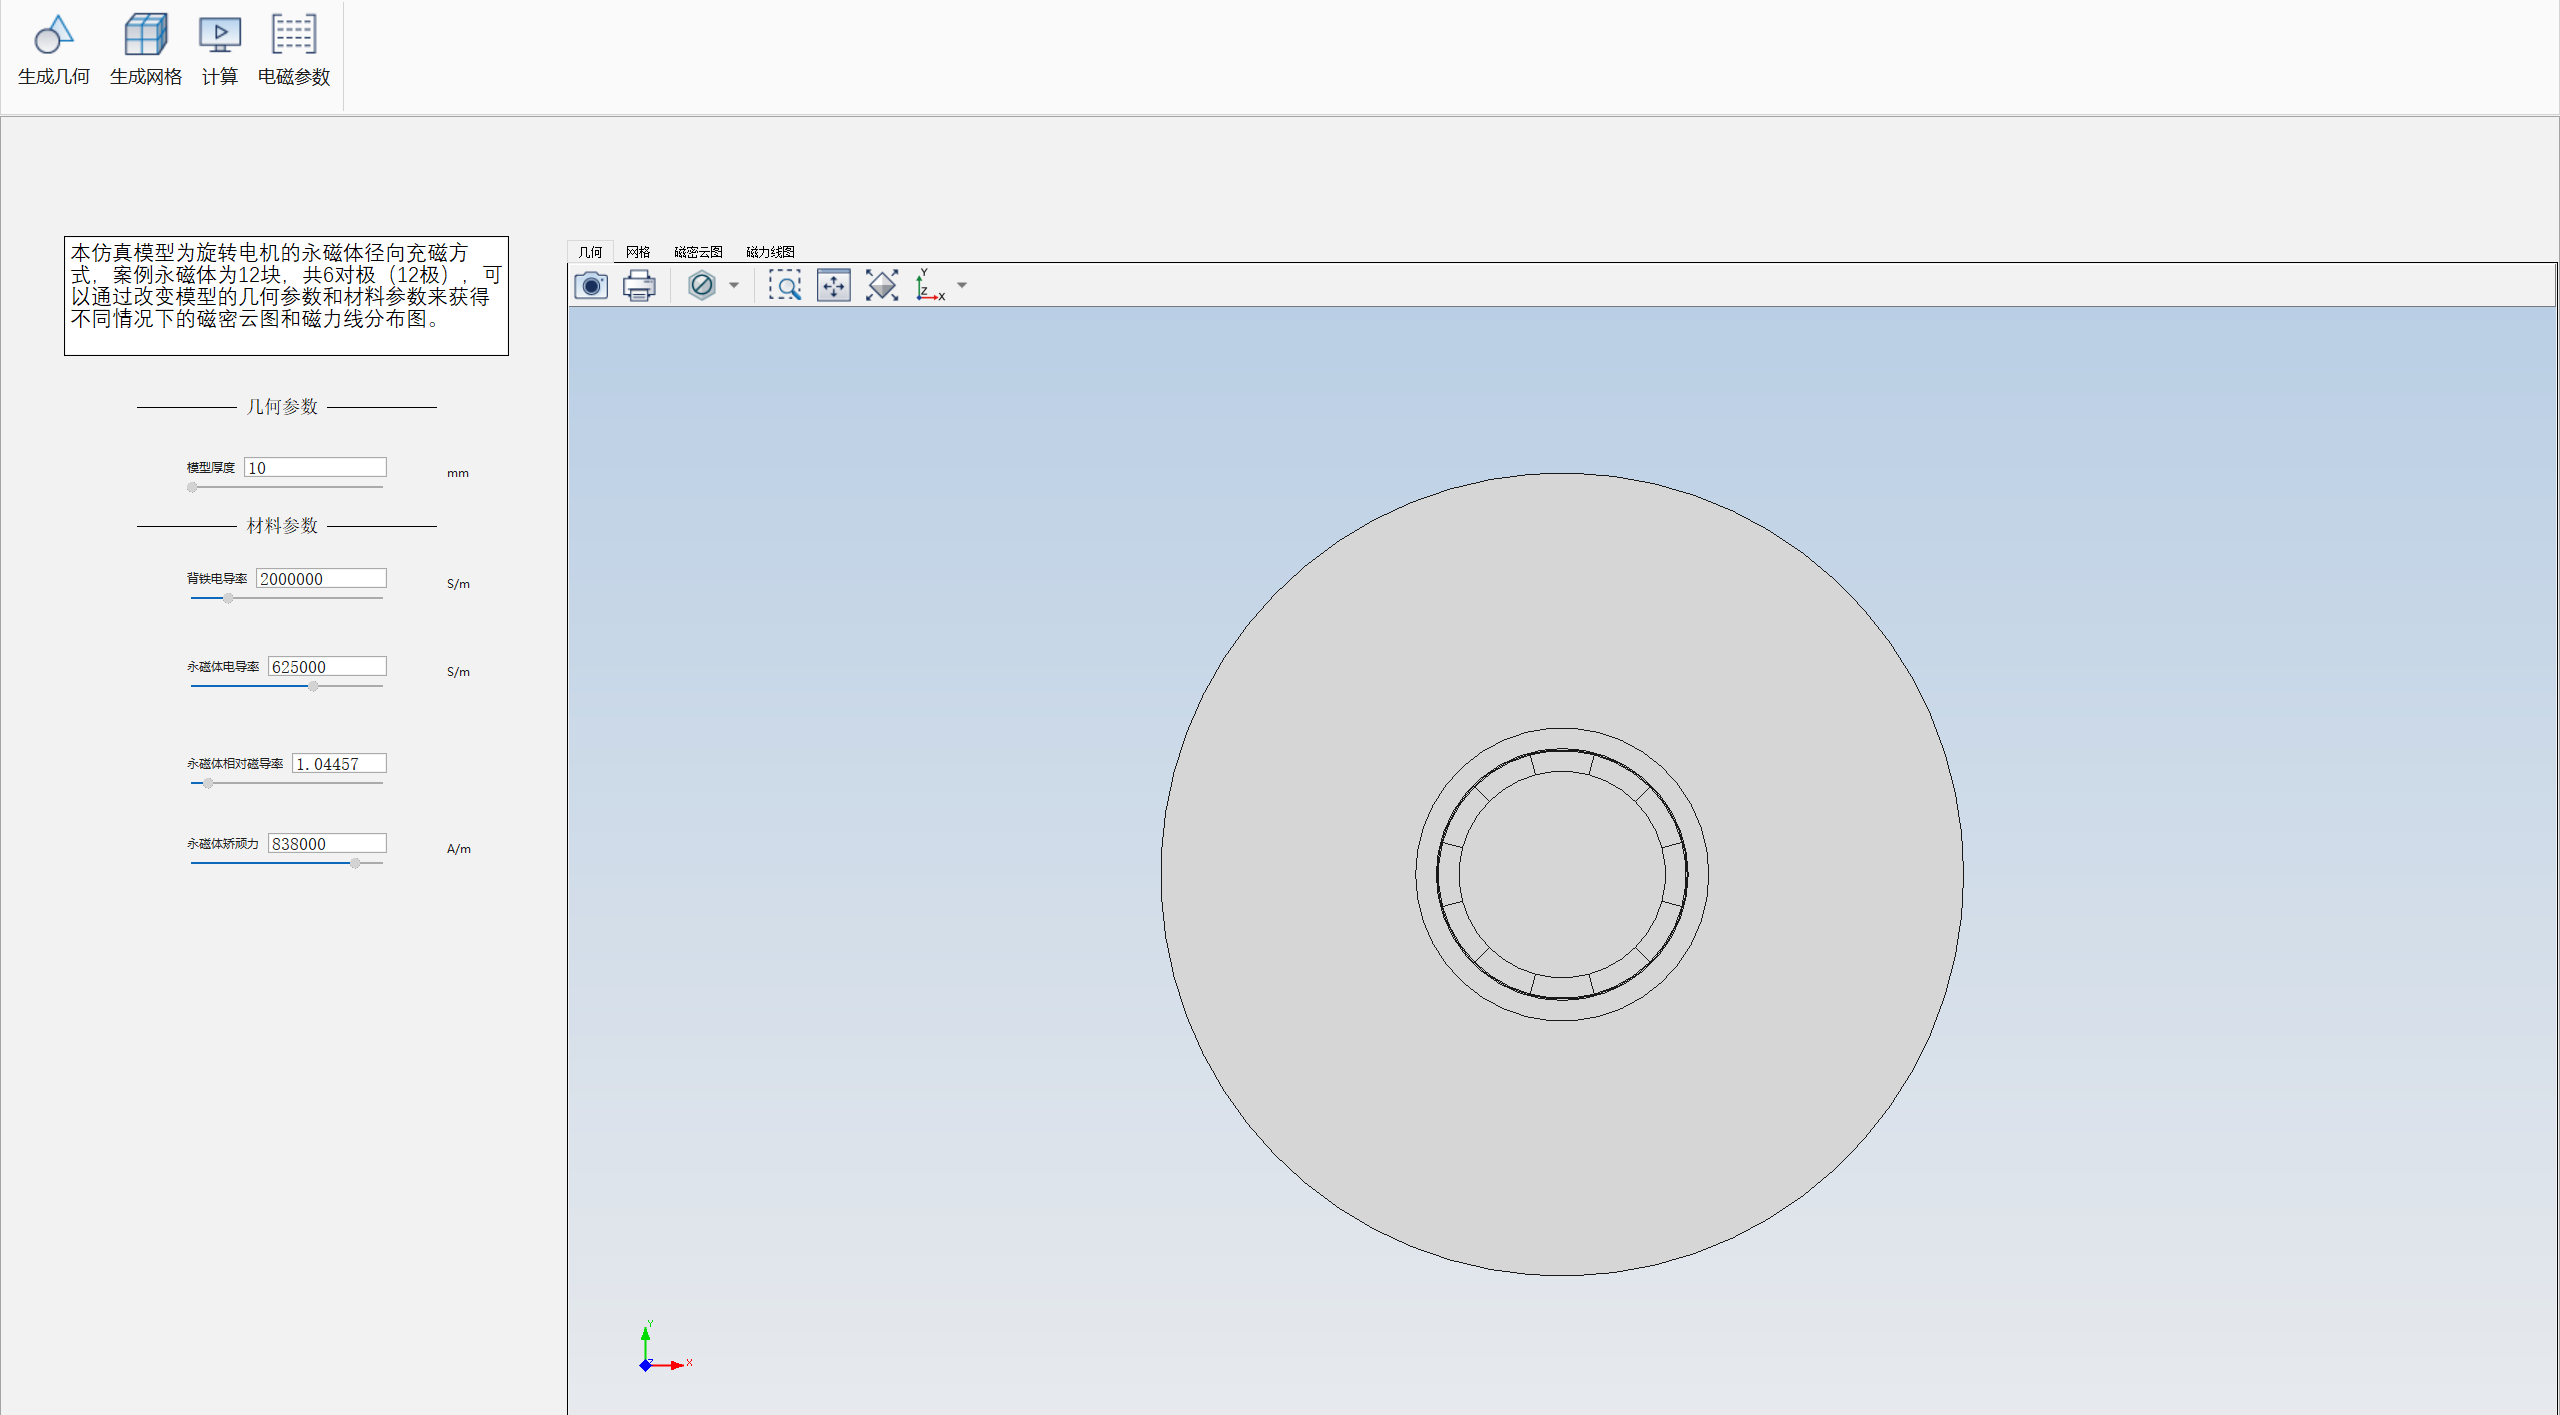
Task: Click the 几何参数 section heading
Action: tap(282, 407)
